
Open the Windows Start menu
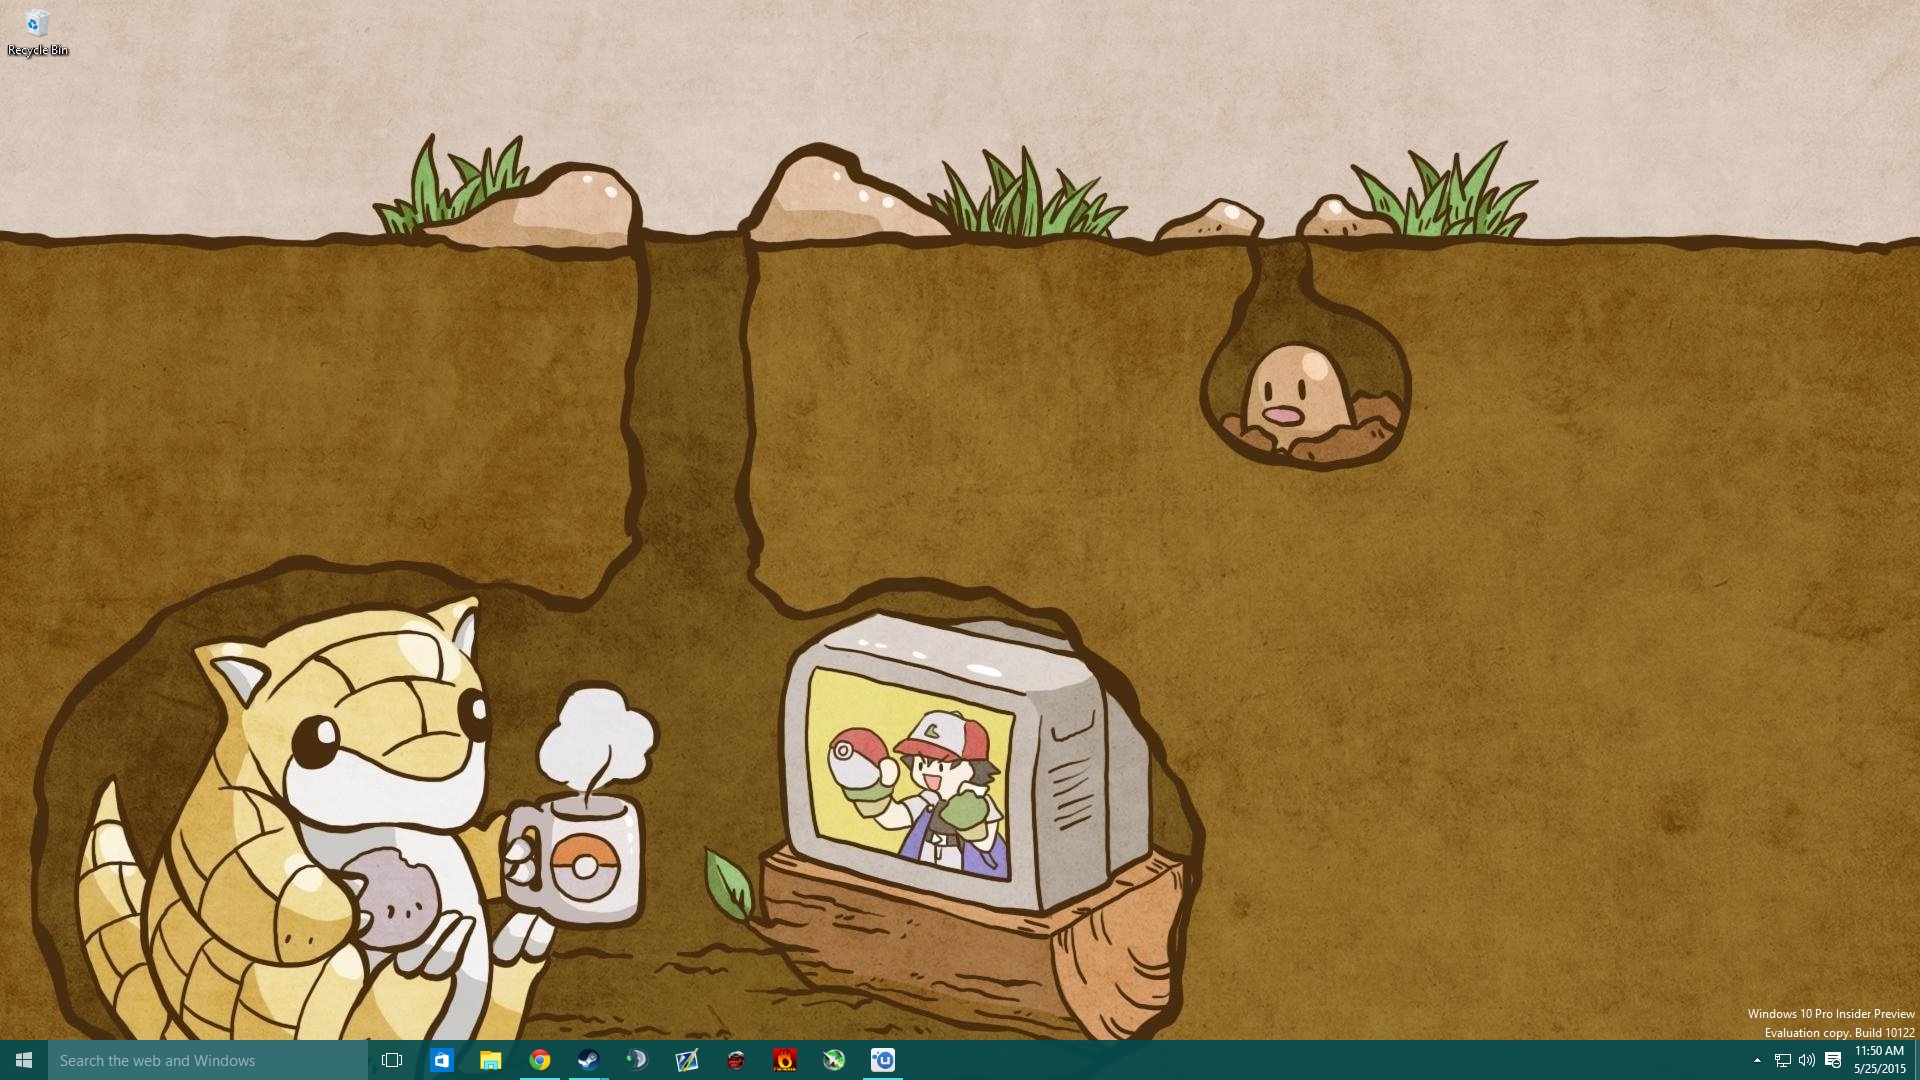point(24,1060)
